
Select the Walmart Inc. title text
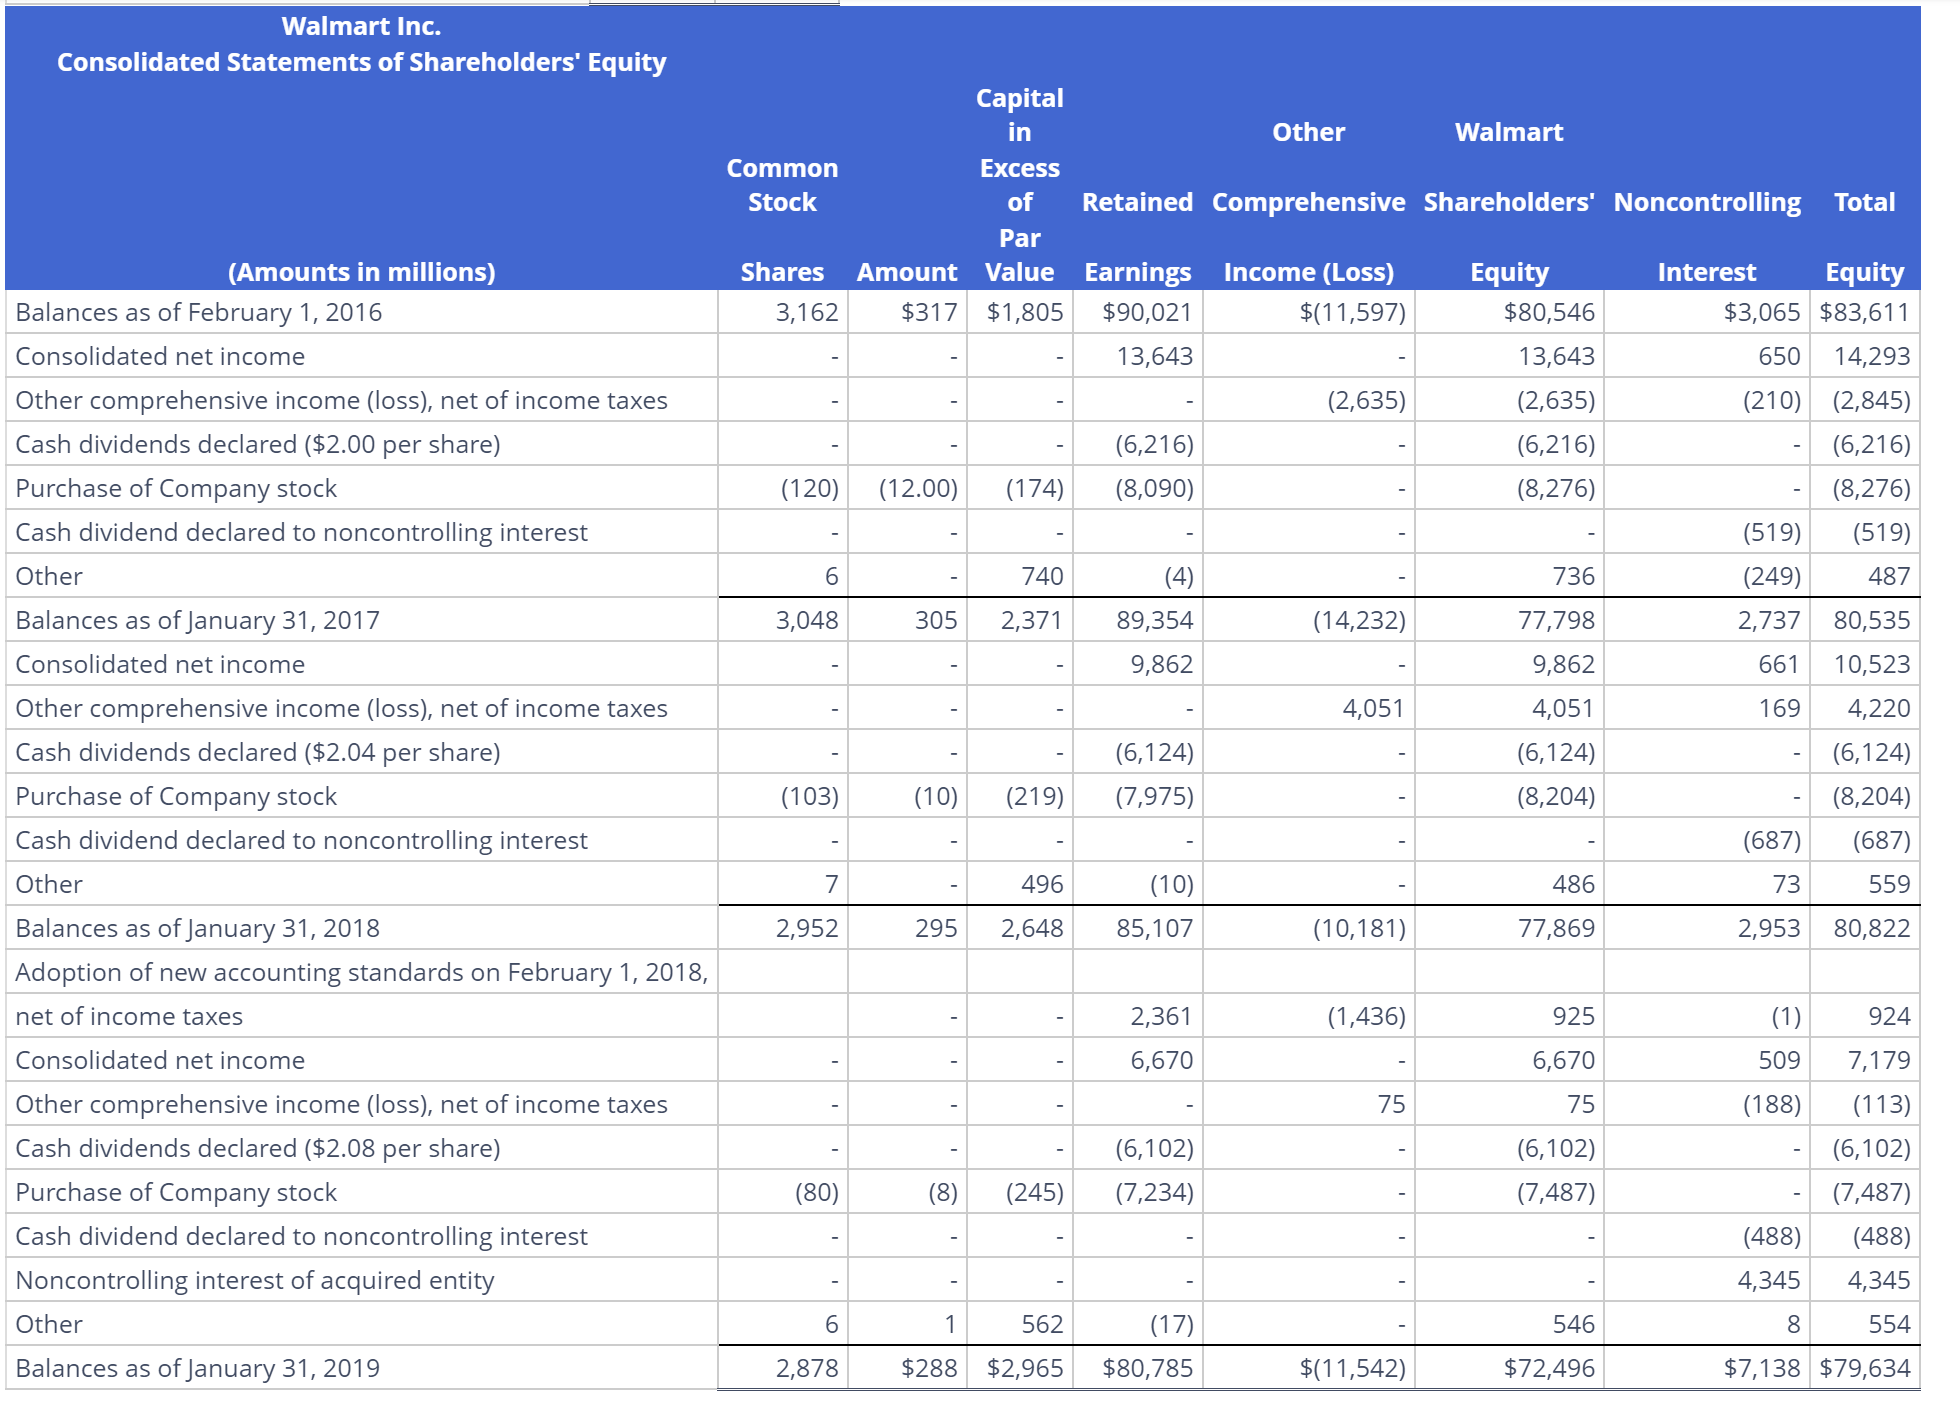[x=362, y=26]
